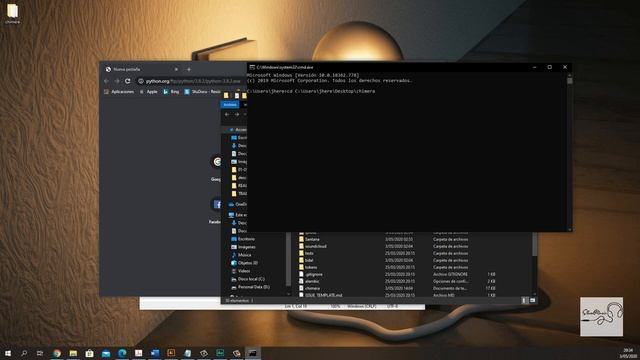
Task: Click Windows (CRLF) in Notepad status bar
Action: (362, 306)
